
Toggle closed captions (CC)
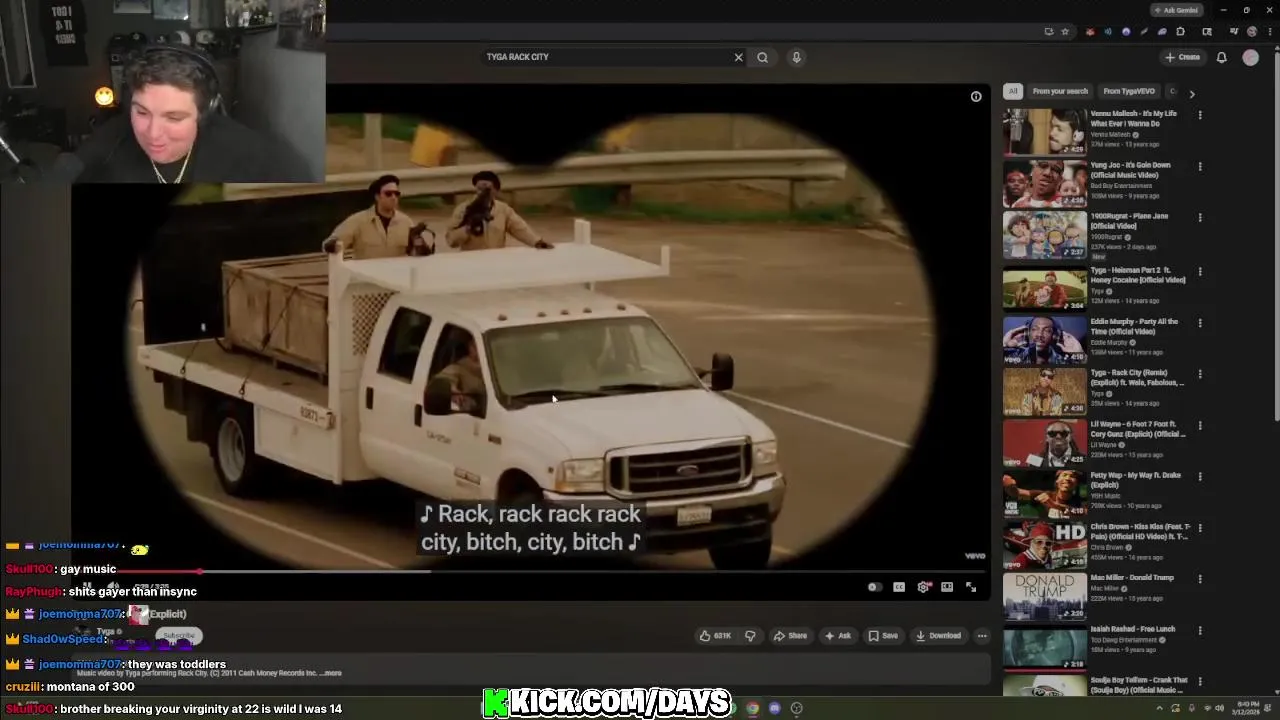pos(899,587)
